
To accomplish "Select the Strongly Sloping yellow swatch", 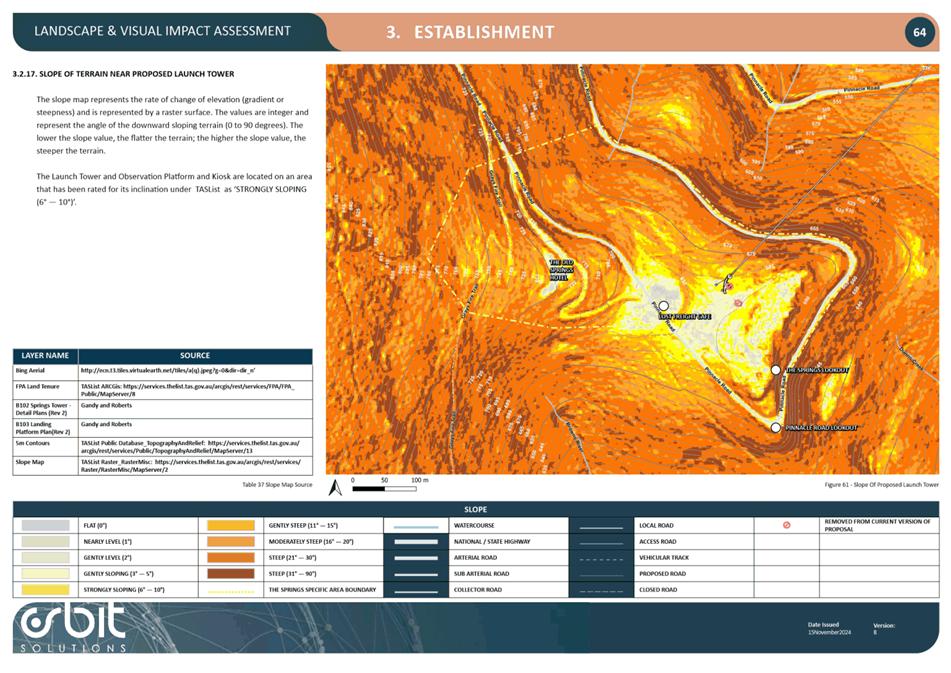I will [44, 590].
